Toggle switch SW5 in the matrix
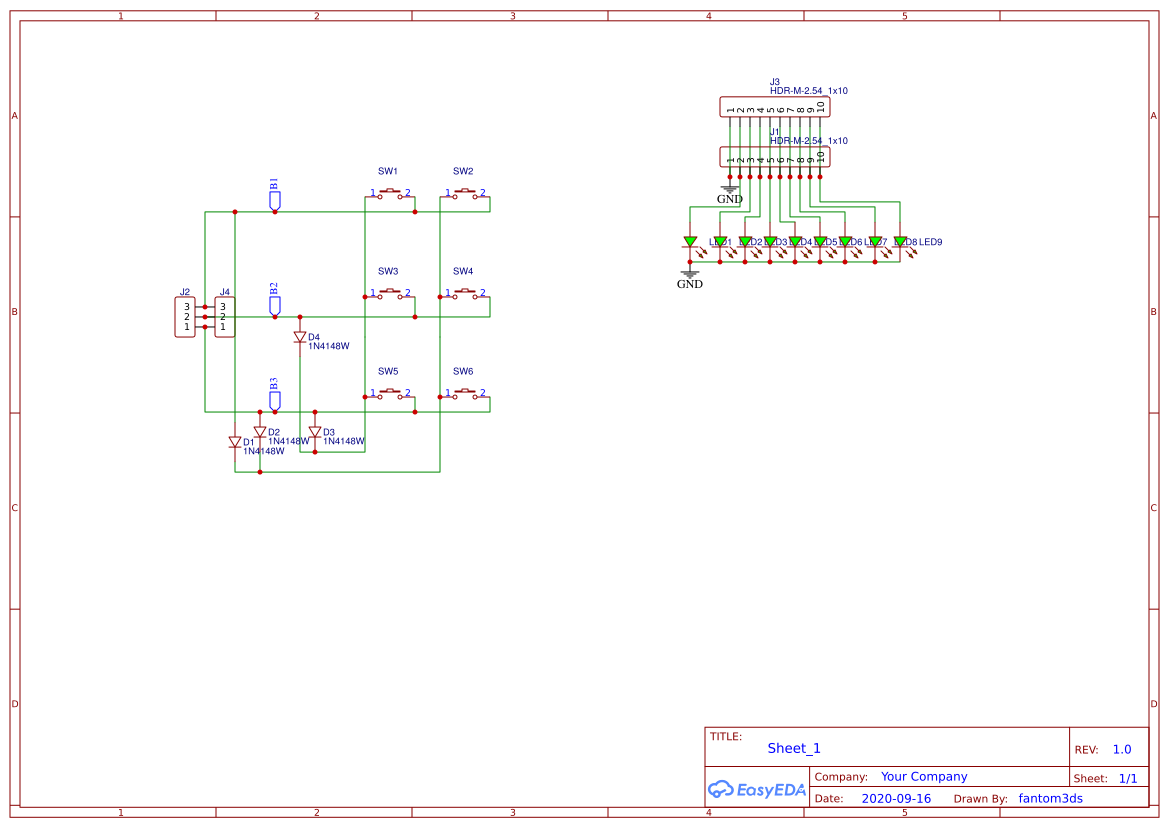The width and height of the screenshot is (1169, 828). click(x=388, y=394)
